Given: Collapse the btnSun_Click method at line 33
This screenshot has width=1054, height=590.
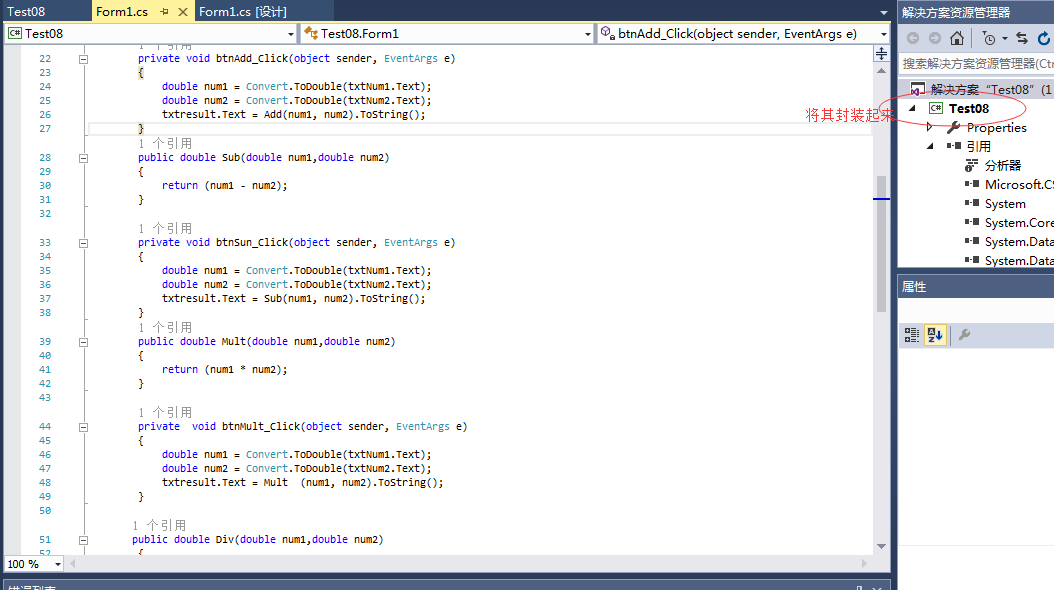Looking at the screenshot, I should 83,243.
